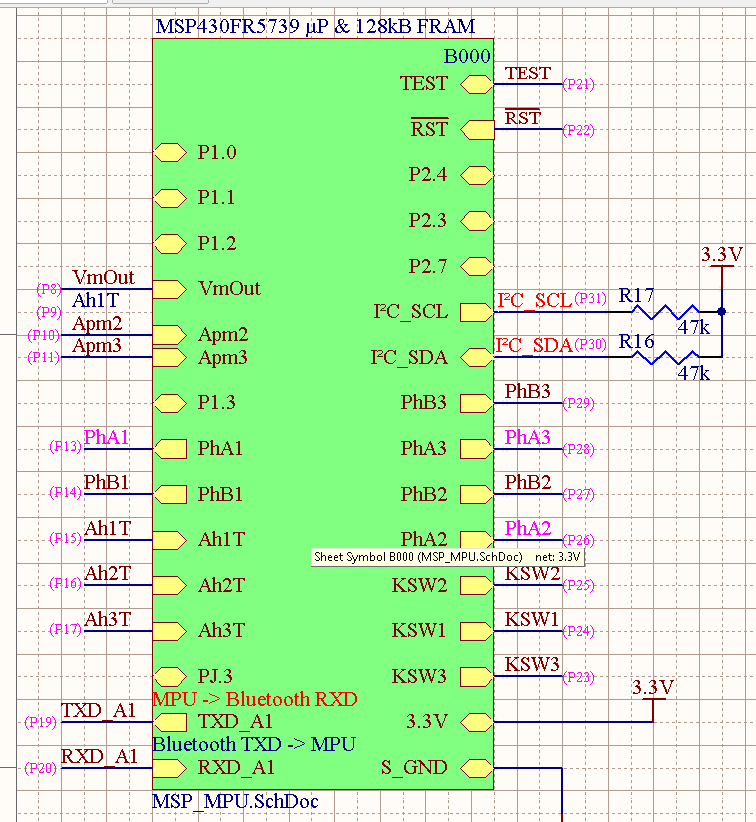The width and height of the screenshot is (756, 822).
Task: Select the (P30) parameter label
Action: pos(591,344)
